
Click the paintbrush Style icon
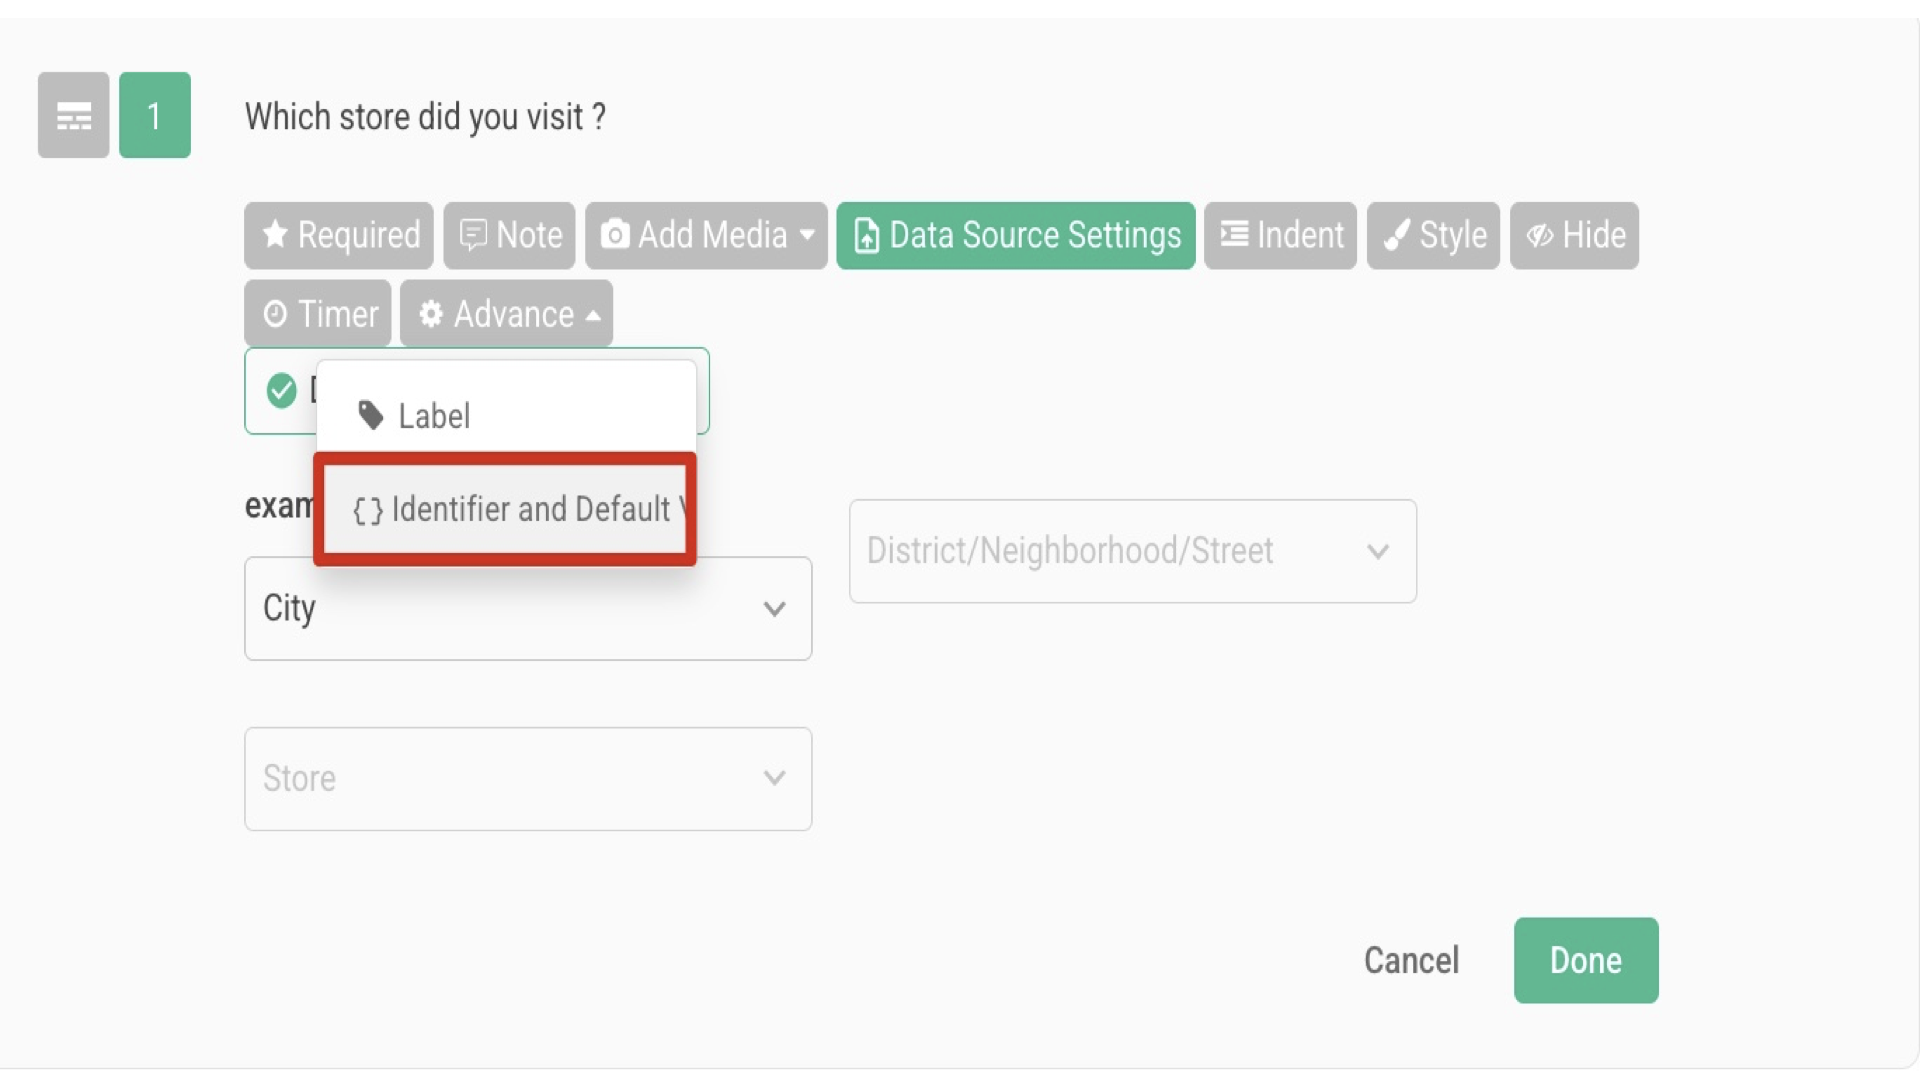tap(1399, 235)
